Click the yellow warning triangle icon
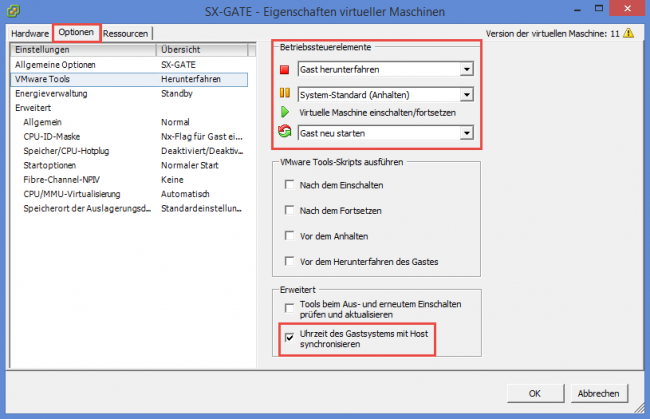Viewport: 650px width, 419px height. (x=628, y=33)
